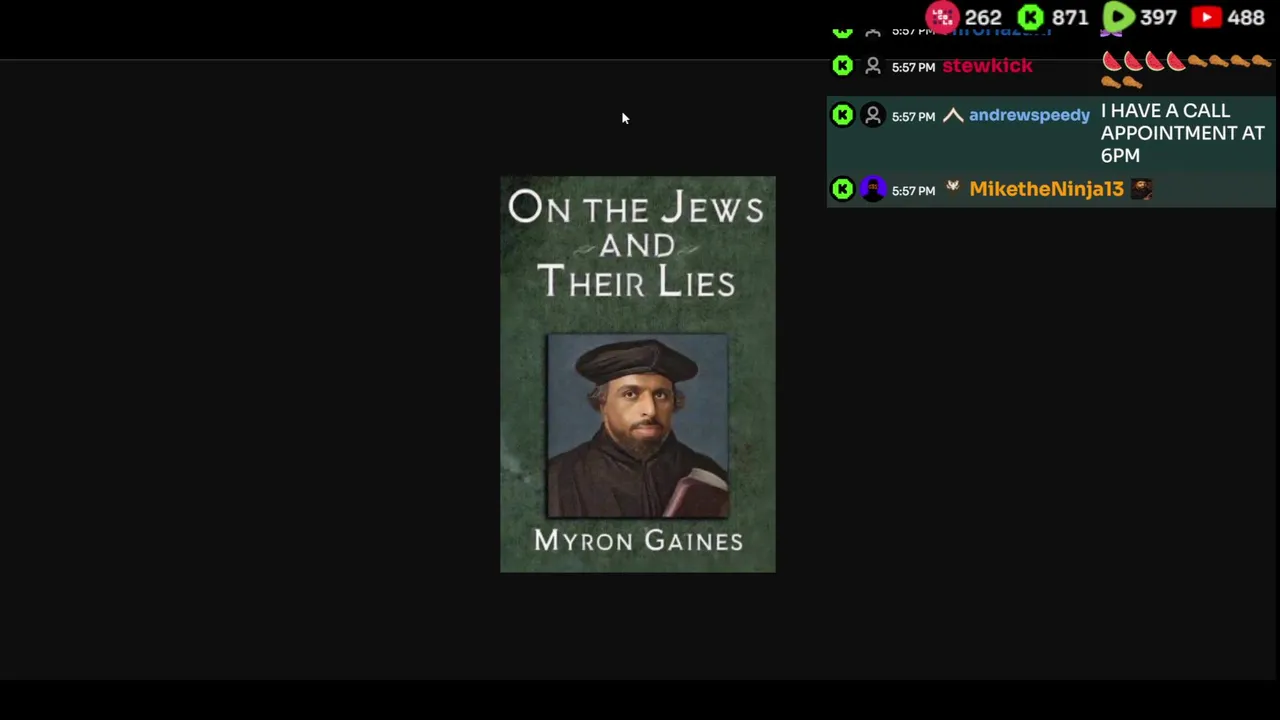
Task: Click the winged badge before MiketheNinja13
Action: click(x=953, y=186)
